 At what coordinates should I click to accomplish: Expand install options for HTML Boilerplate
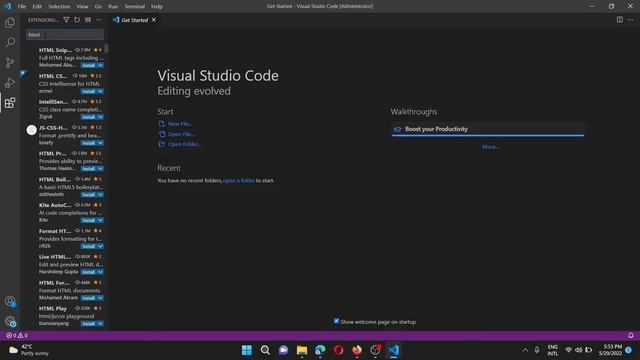pyautogui.click(x=100, y=195)
